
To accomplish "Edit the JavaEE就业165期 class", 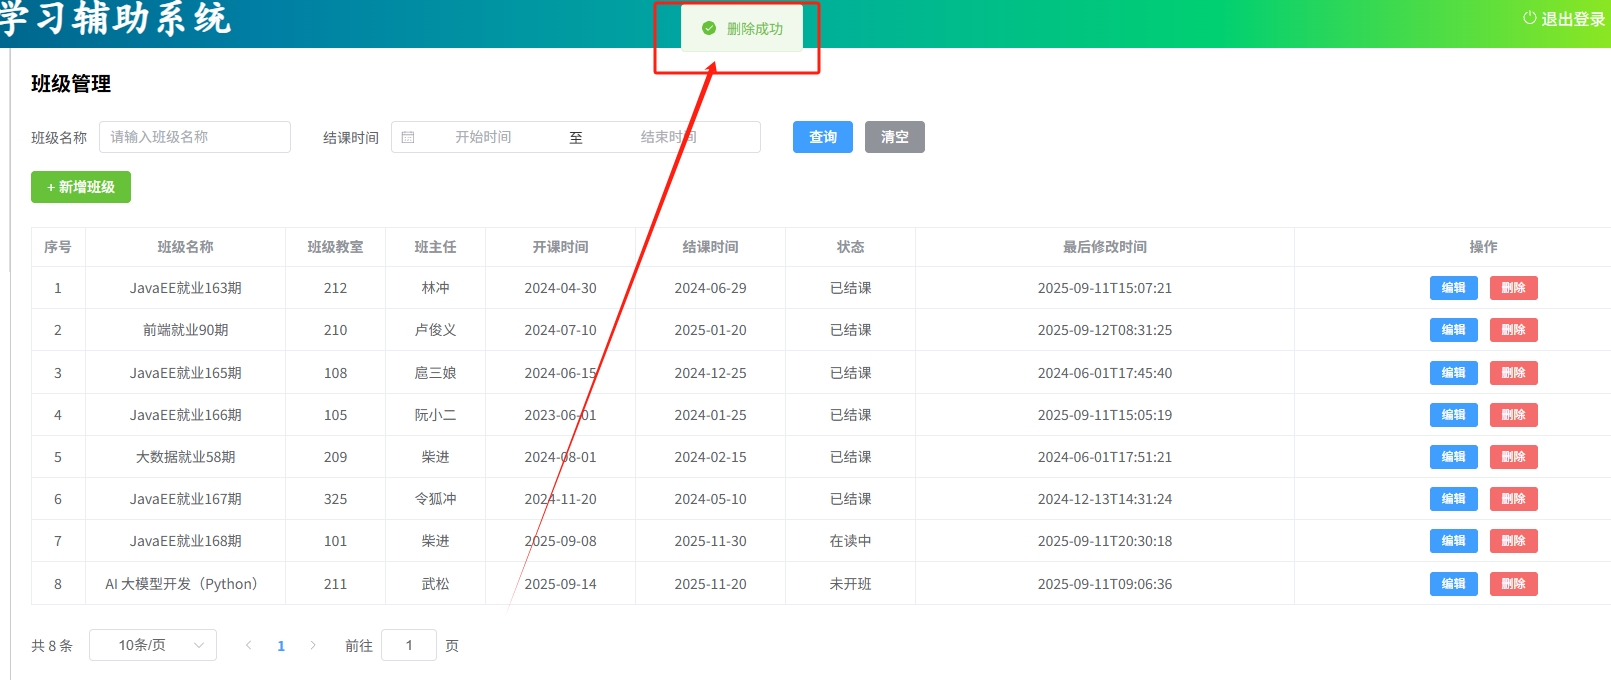I will (x=1454, y=373).
